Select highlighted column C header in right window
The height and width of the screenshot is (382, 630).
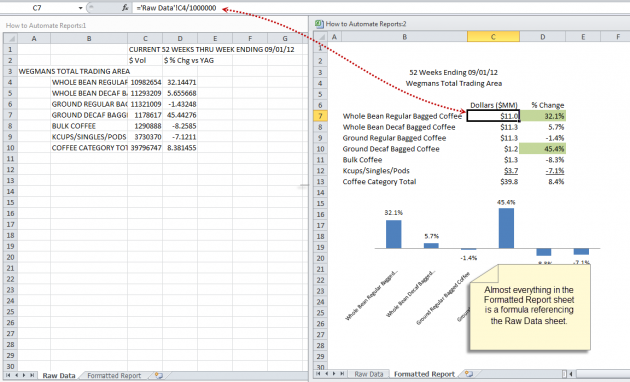click(493, 37)
